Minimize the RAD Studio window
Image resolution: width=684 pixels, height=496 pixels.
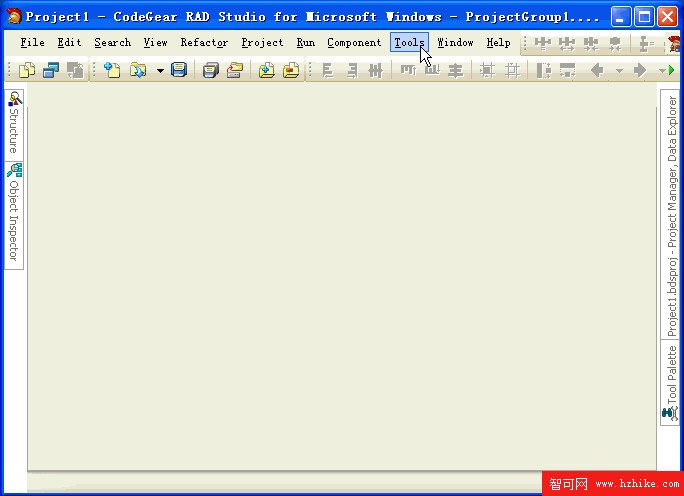coord(620,17)
